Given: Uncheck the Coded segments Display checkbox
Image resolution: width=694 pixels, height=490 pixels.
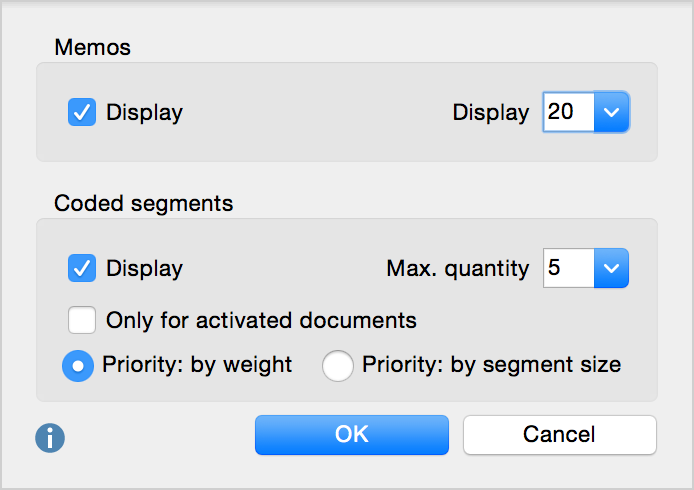Looking at the screenshot, I should pos(81,268).
